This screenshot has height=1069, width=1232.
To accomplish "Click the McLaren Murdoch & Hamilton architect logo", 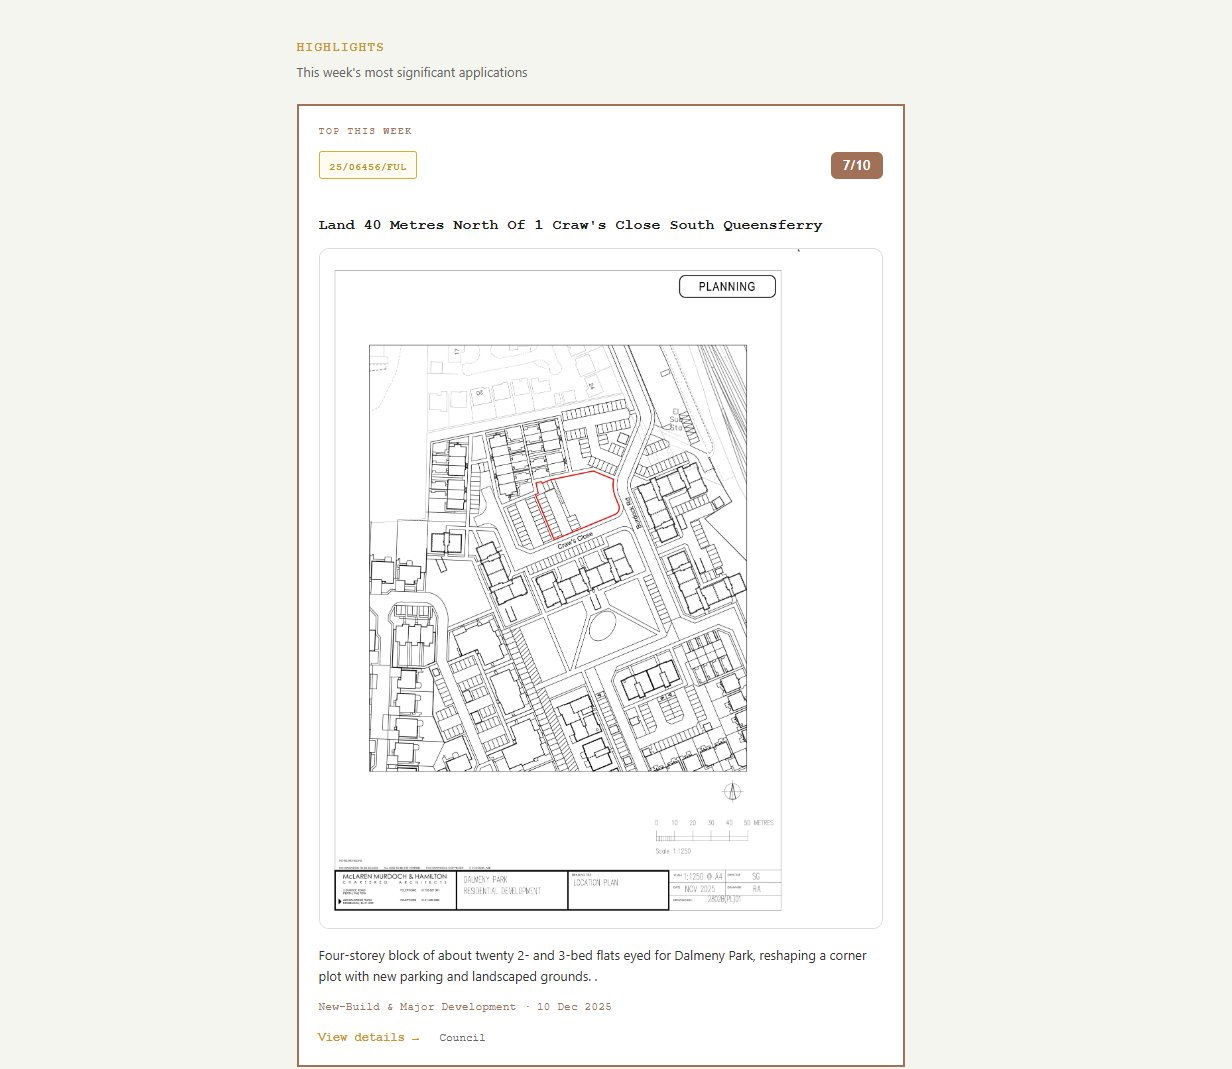I will tap(394, 880).
